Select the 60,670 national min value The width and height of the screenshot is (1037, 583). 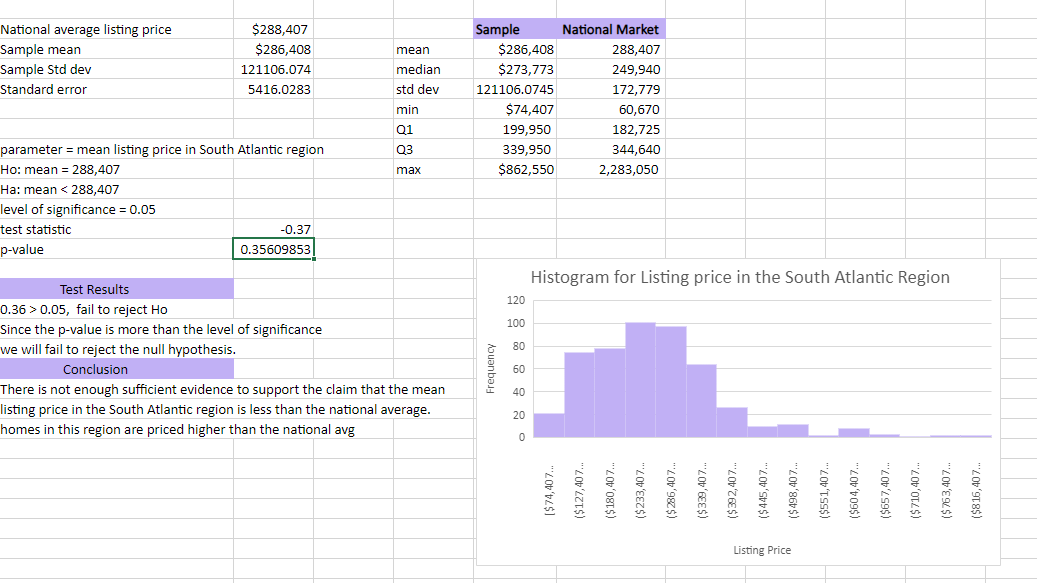point(610,110)
